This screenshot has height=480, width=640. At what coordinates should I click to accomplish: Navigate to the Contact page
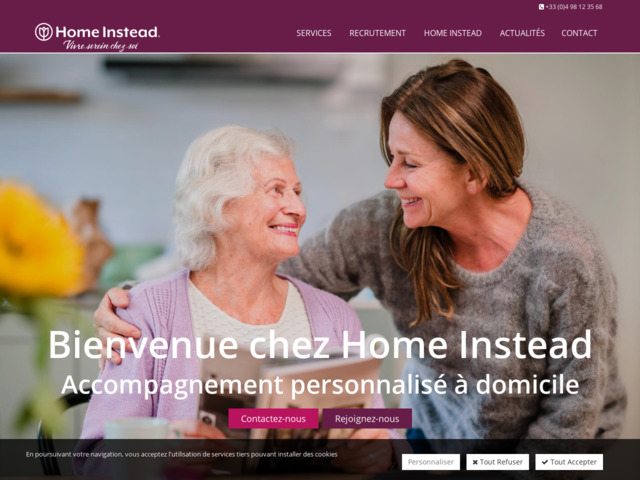[579, 33]
